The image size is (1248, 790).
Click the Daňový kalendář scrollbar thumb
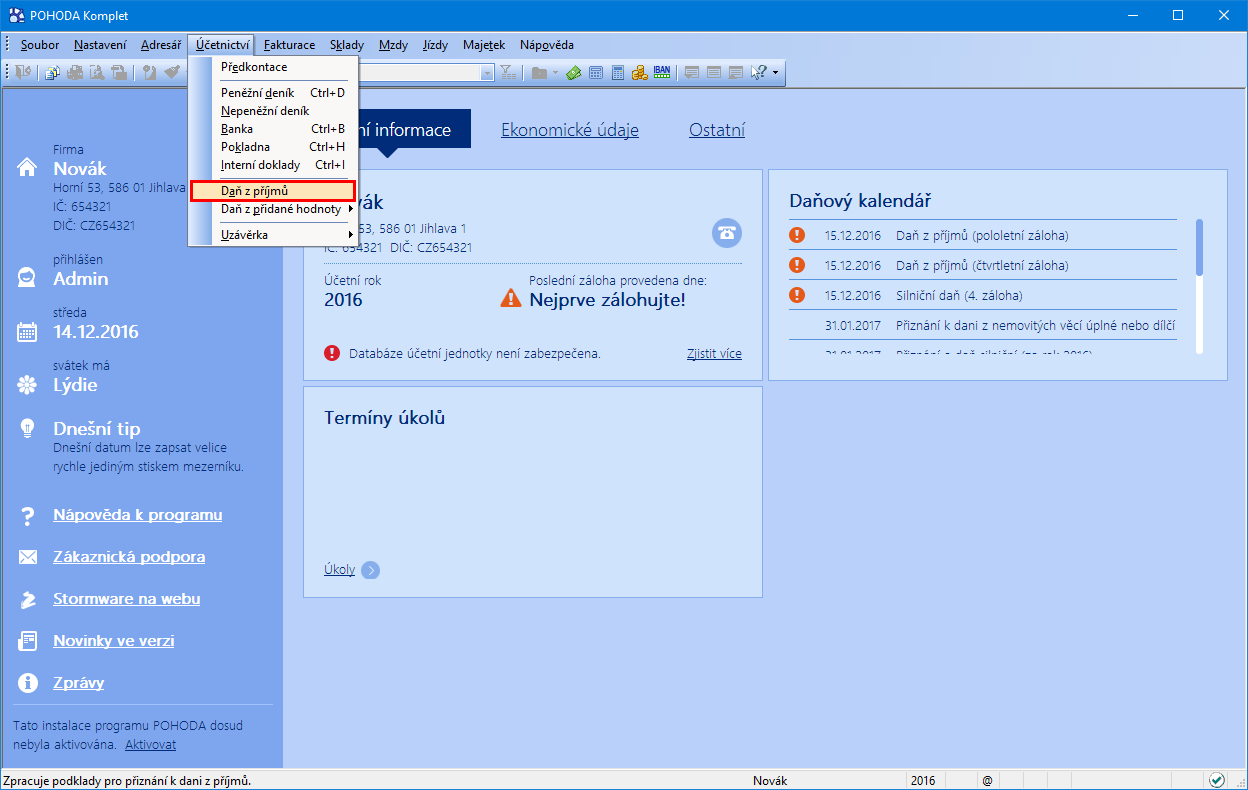point(1199,246)
